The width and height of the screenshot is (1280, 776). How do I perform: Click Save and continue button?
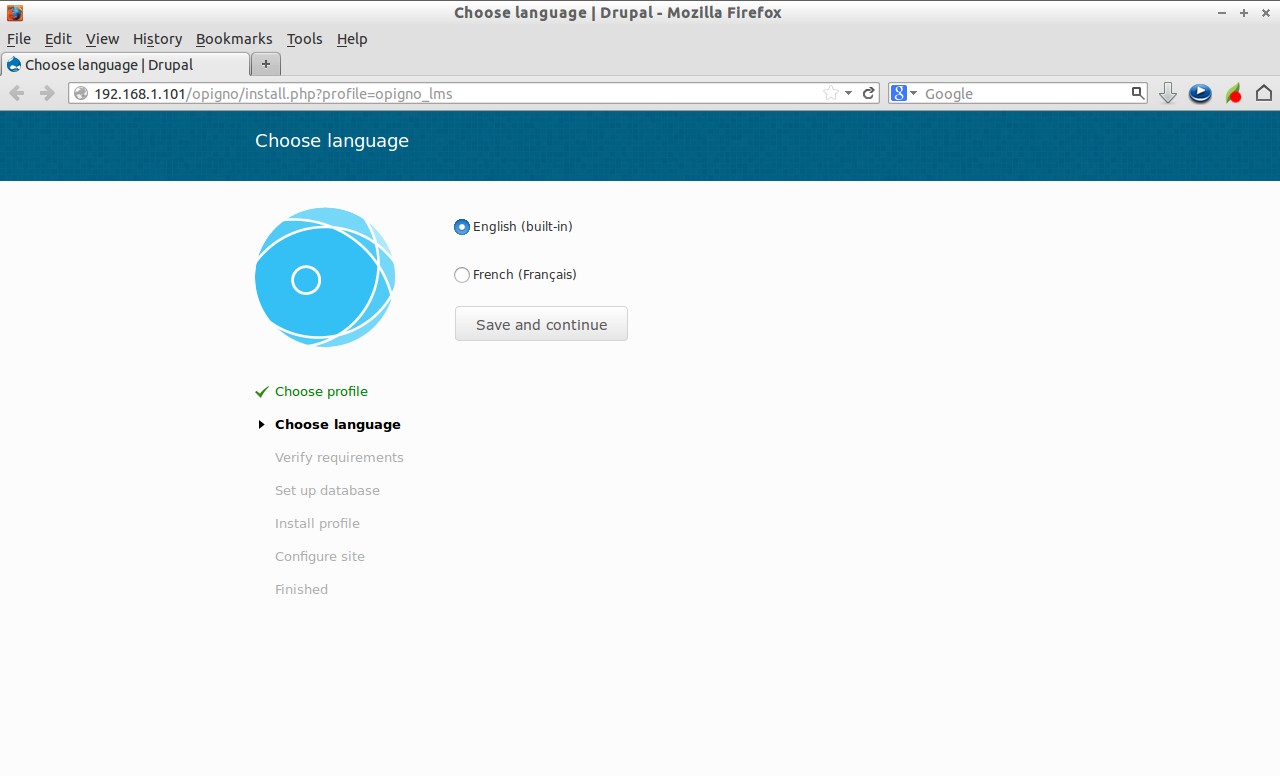[541, 324]
